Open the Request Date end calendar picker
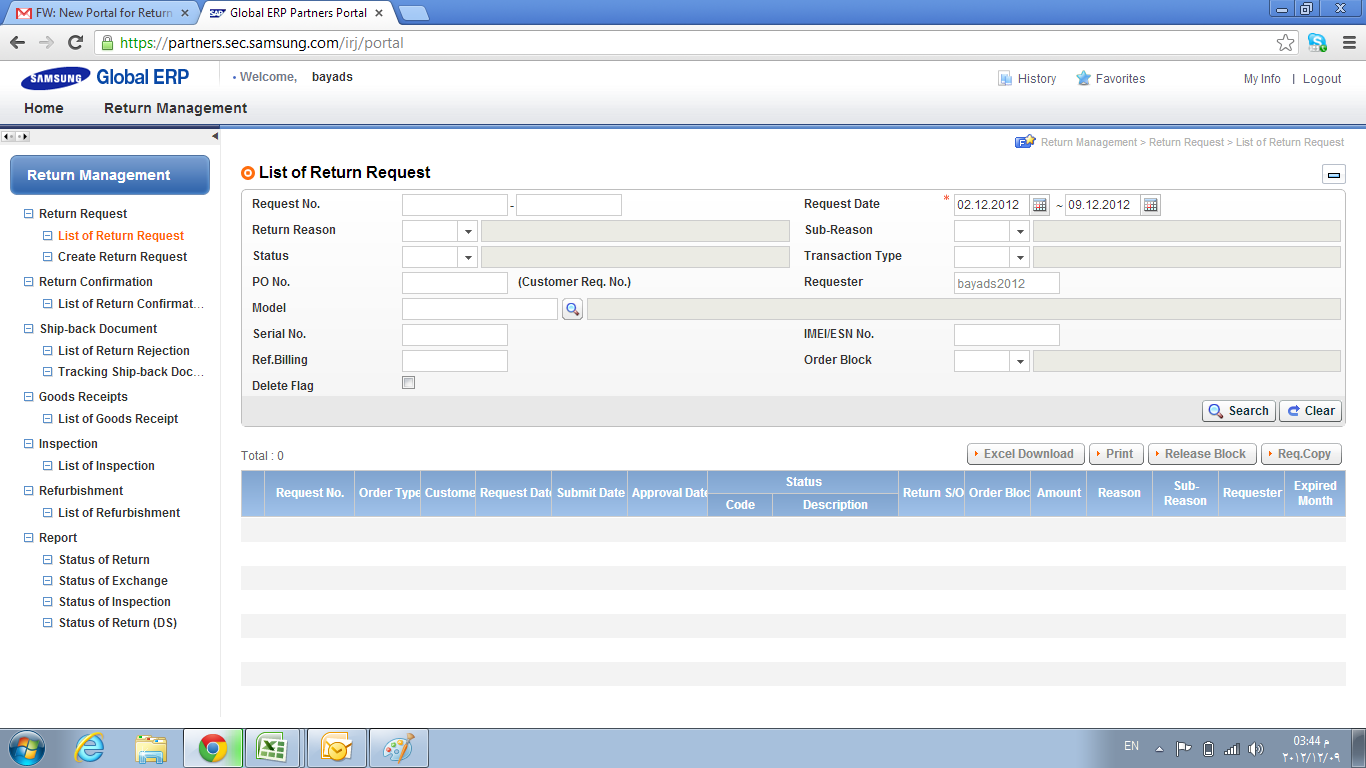This screenshot has width=1366, height=768. [1151, 205]
